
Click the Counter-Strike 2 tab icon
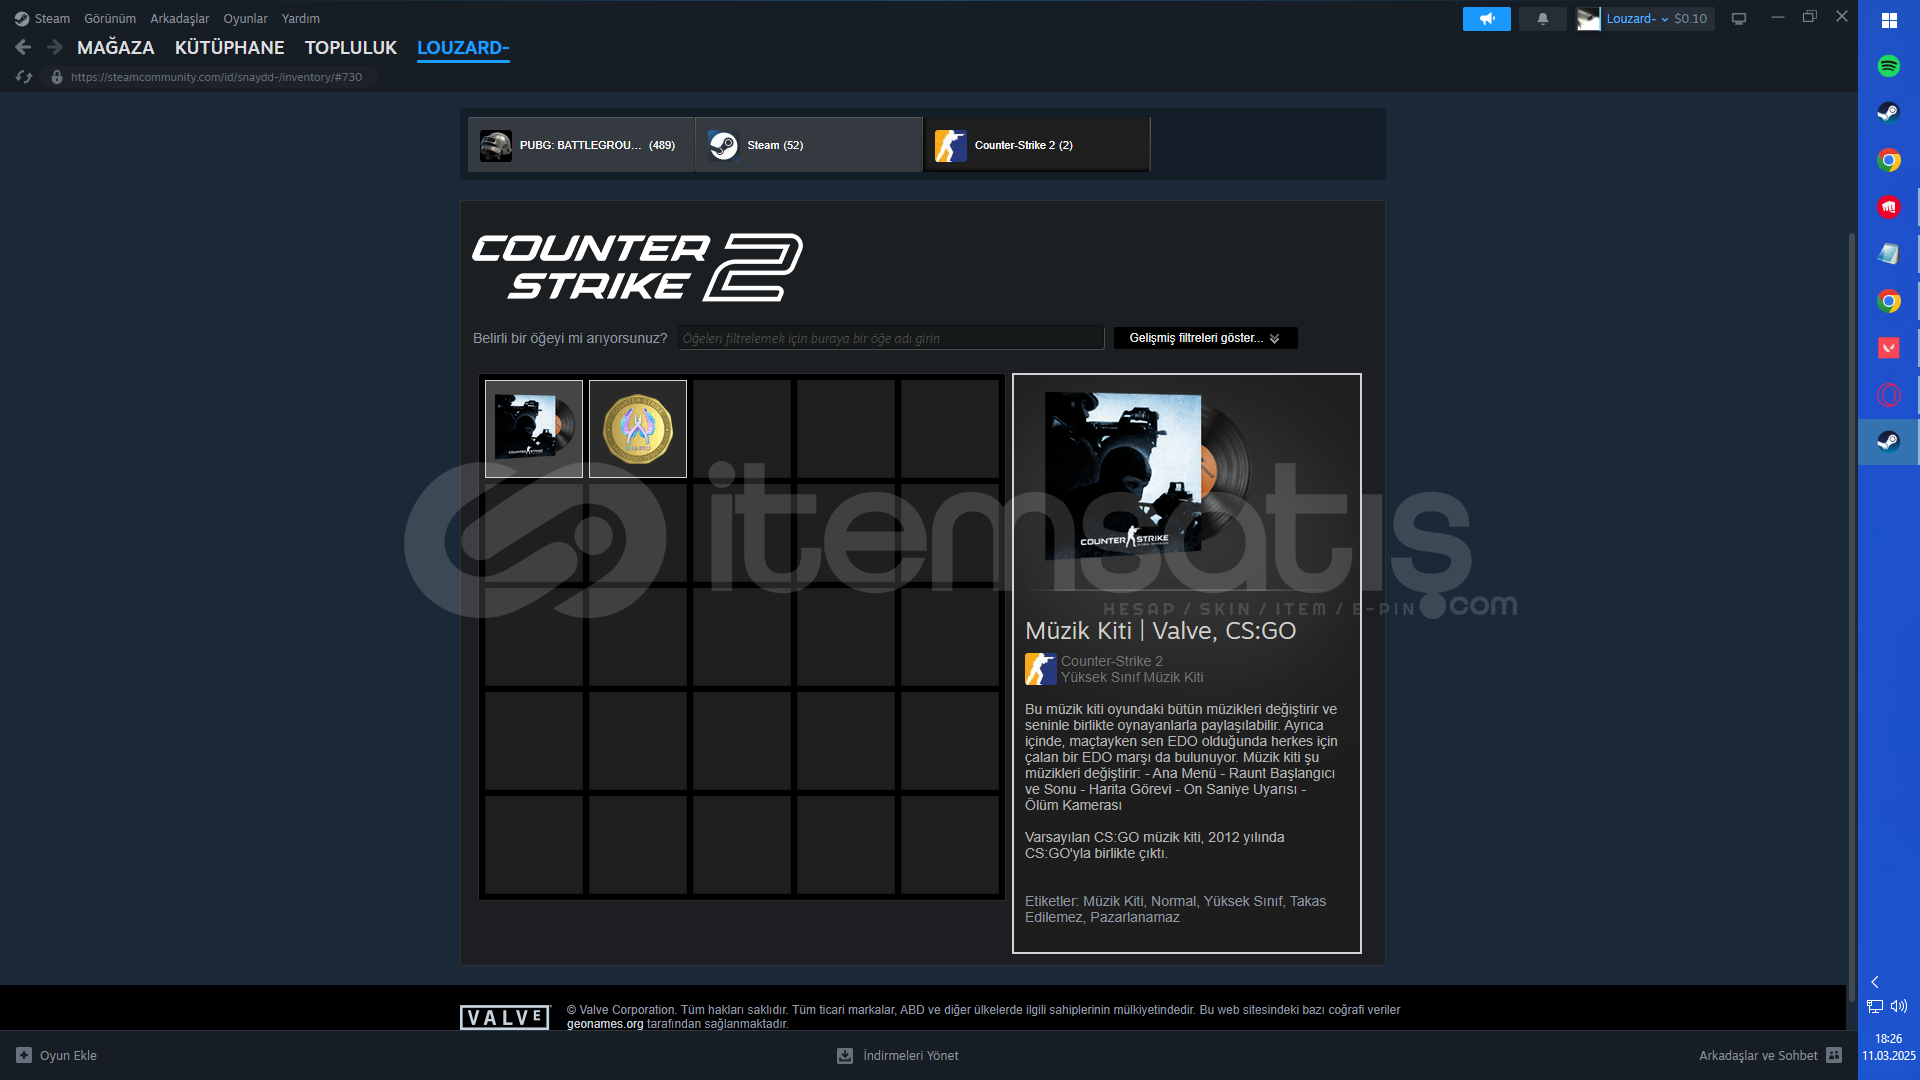[951, 145]
